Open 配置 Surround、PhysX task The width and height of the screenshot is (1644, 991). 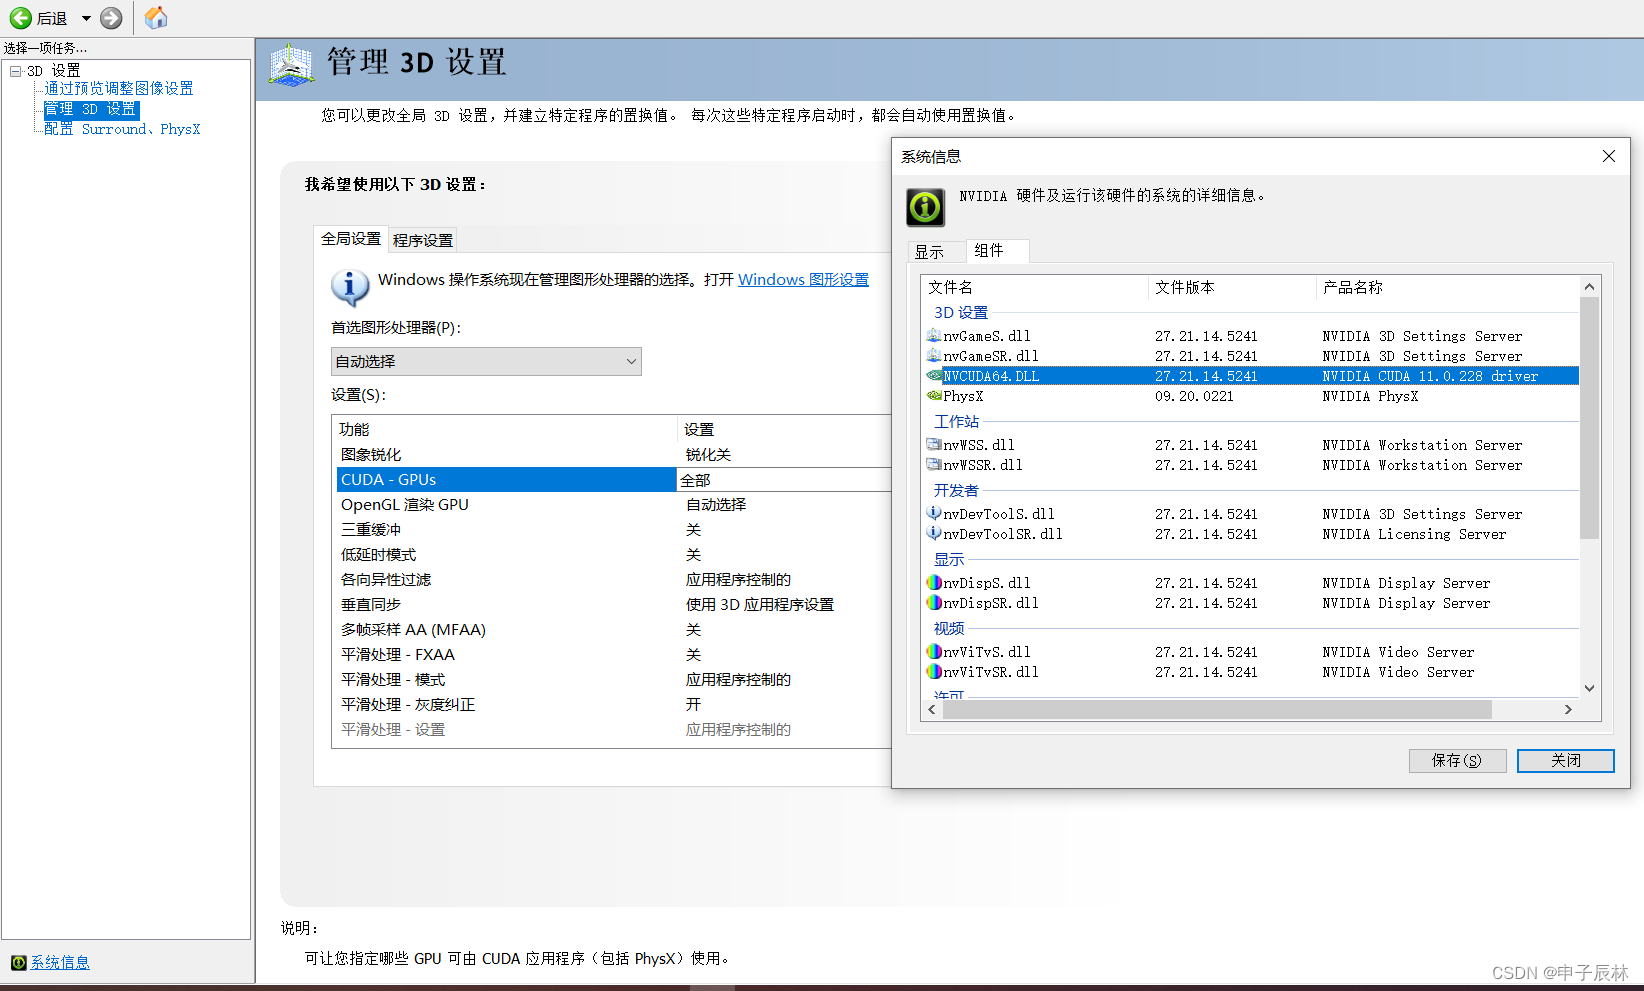click(122, 129)
